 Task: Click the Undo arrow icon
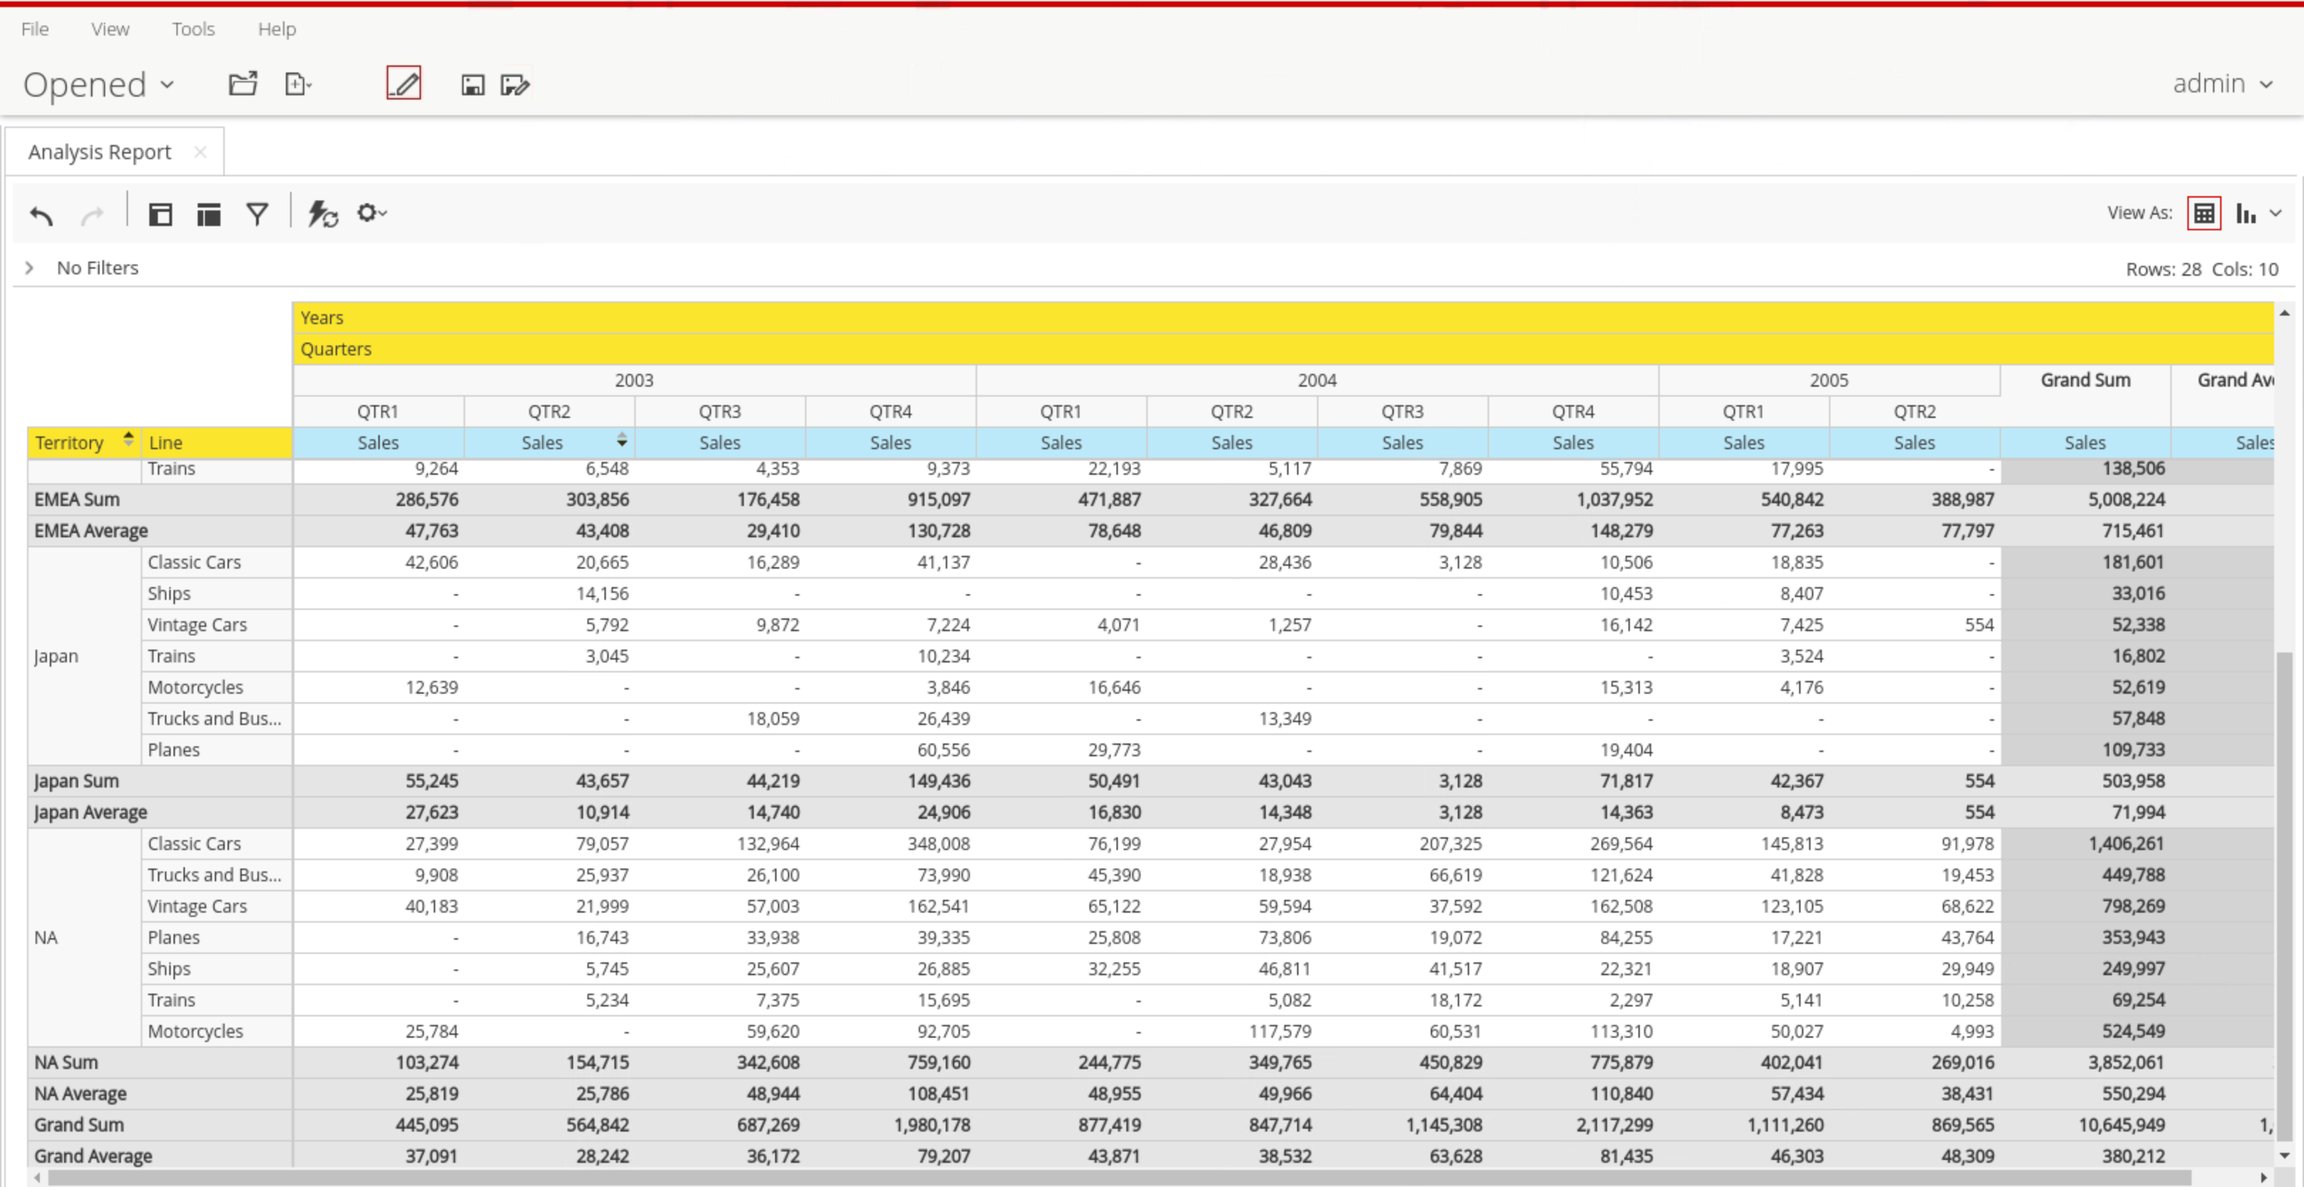pyautogui.click(x=41, y=214)
